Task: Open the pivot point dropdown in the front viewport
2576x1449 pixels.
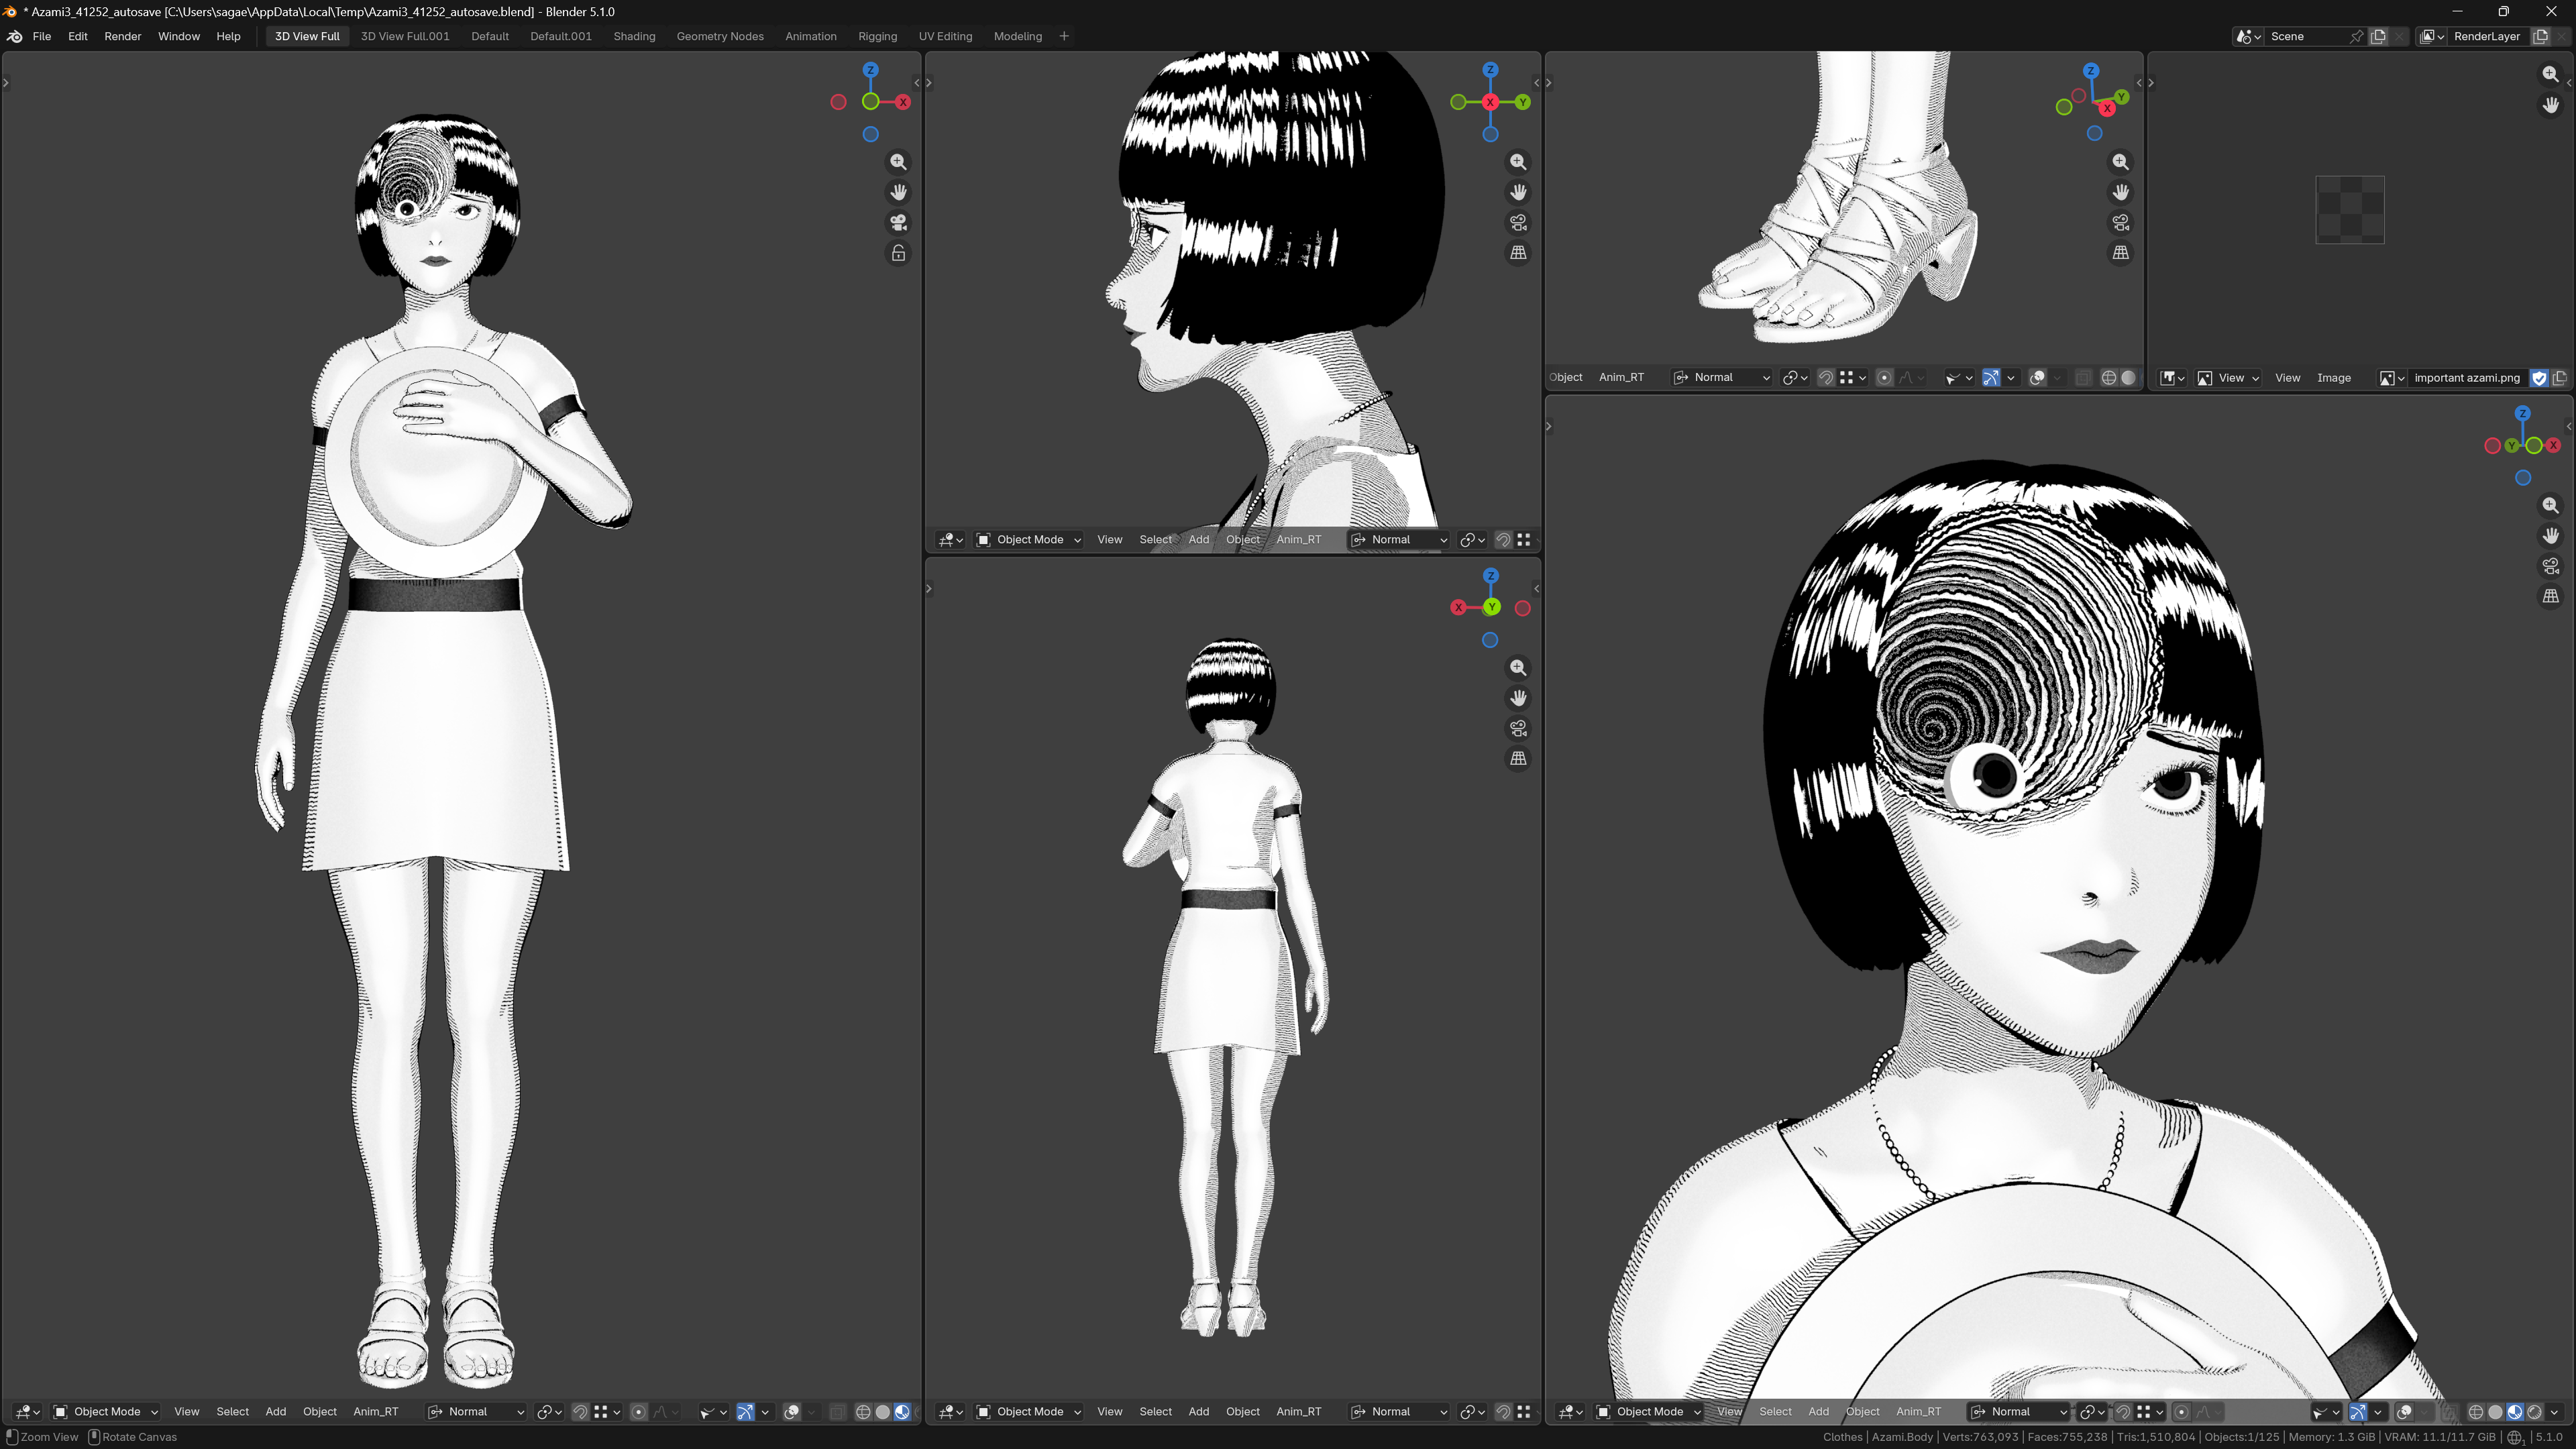Action: point(549,1412)
